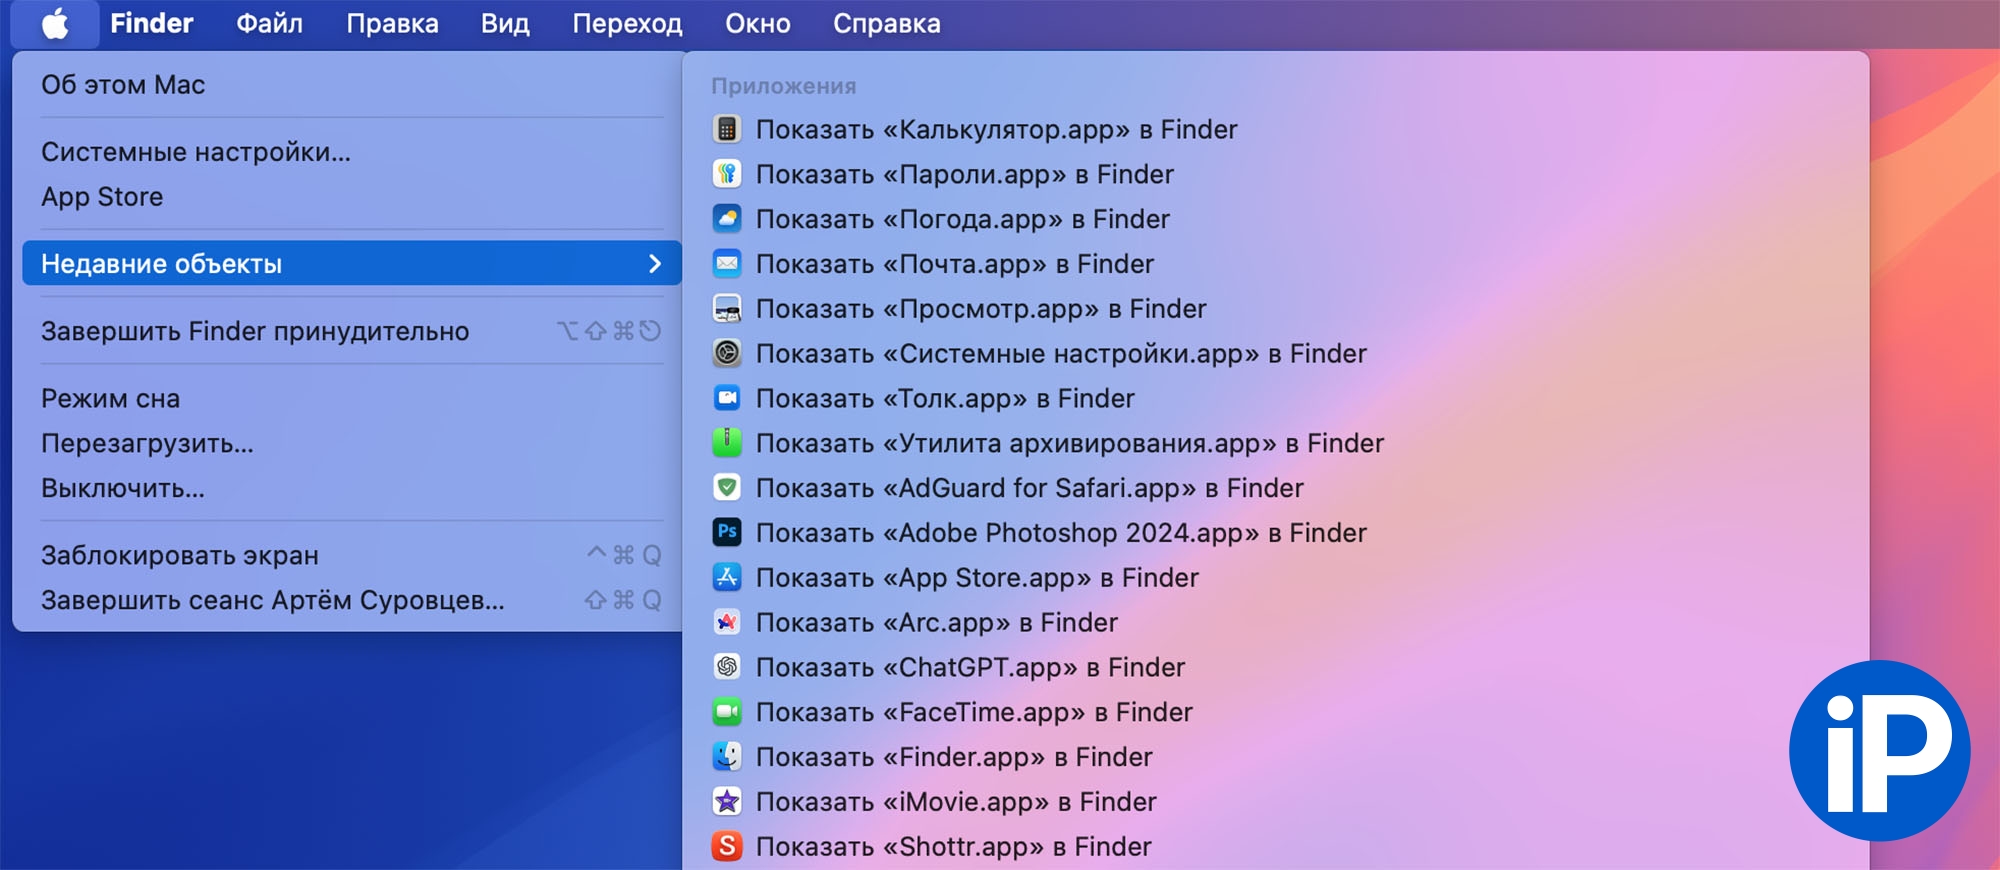Image resolution: width=2000 pixels, height=870 pixels.
Task: Open the Окно menu
Action: pos(758,24)
